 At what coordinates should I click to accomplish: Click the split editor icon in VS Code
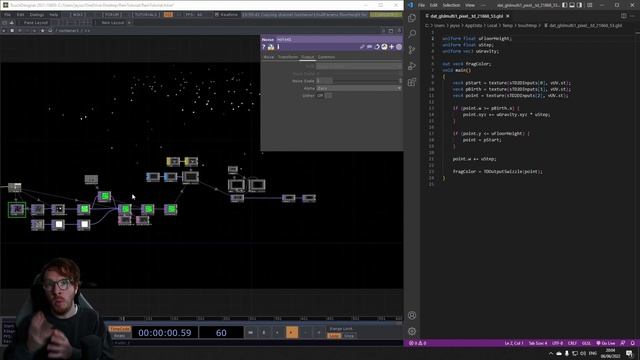[624, 16]
